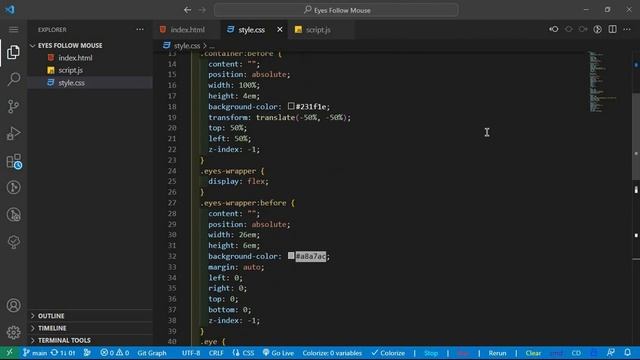Open notifications bell in status bar
The width and height of the screenshot is (640, 360).
[x=627, y=353]
